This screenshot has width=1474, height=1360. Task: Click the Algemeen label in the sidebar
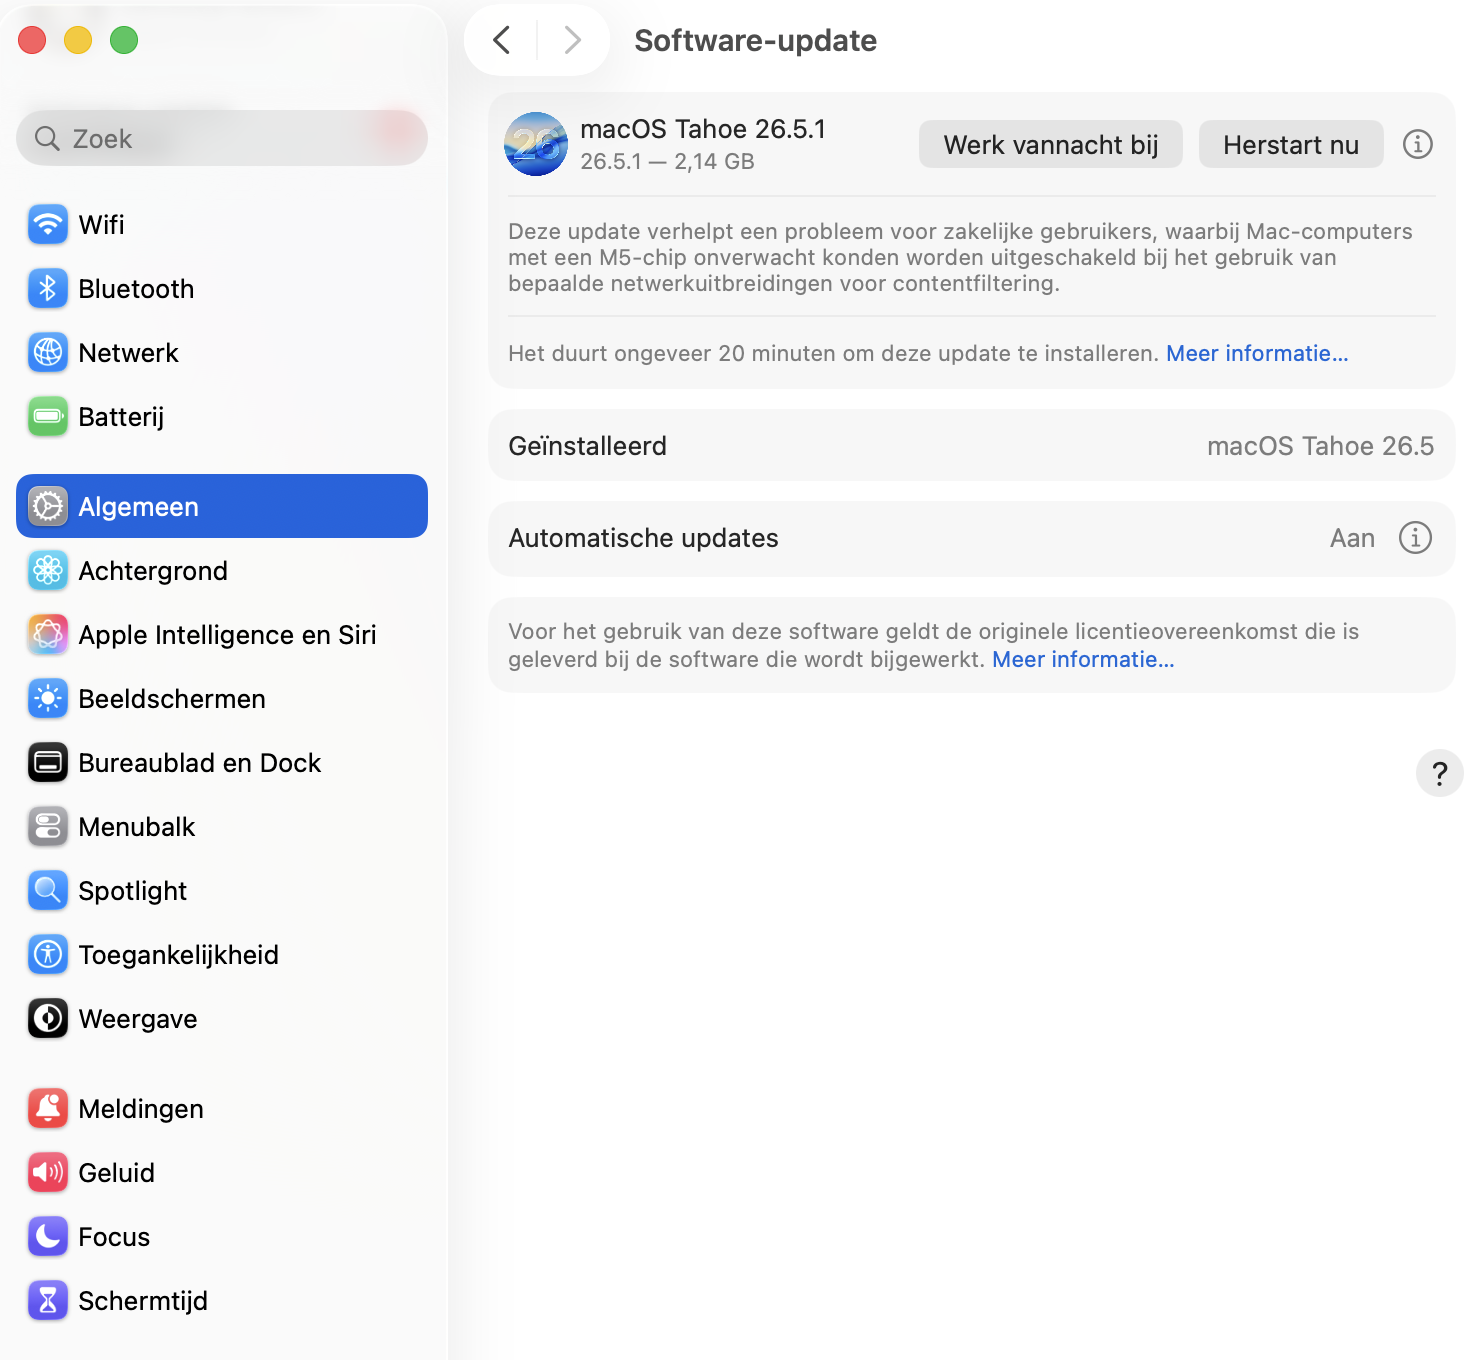coord(138,506)
